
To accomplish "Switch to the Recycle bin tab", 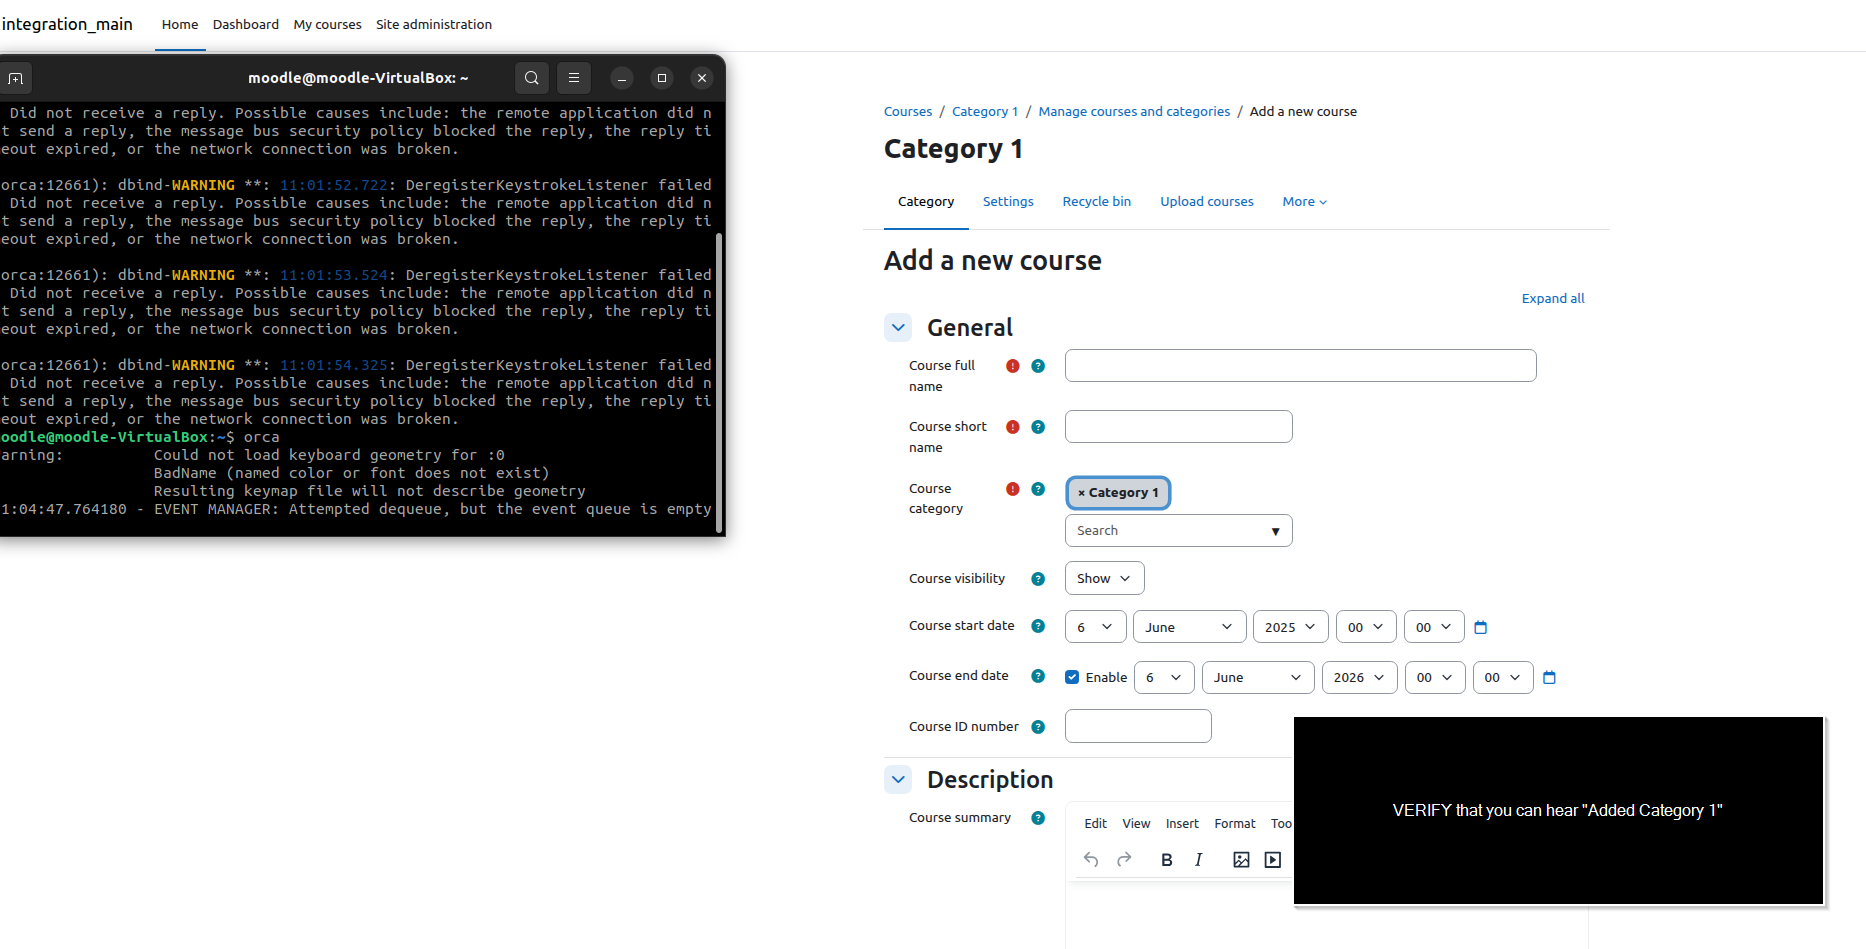I will coord(1097,202).
